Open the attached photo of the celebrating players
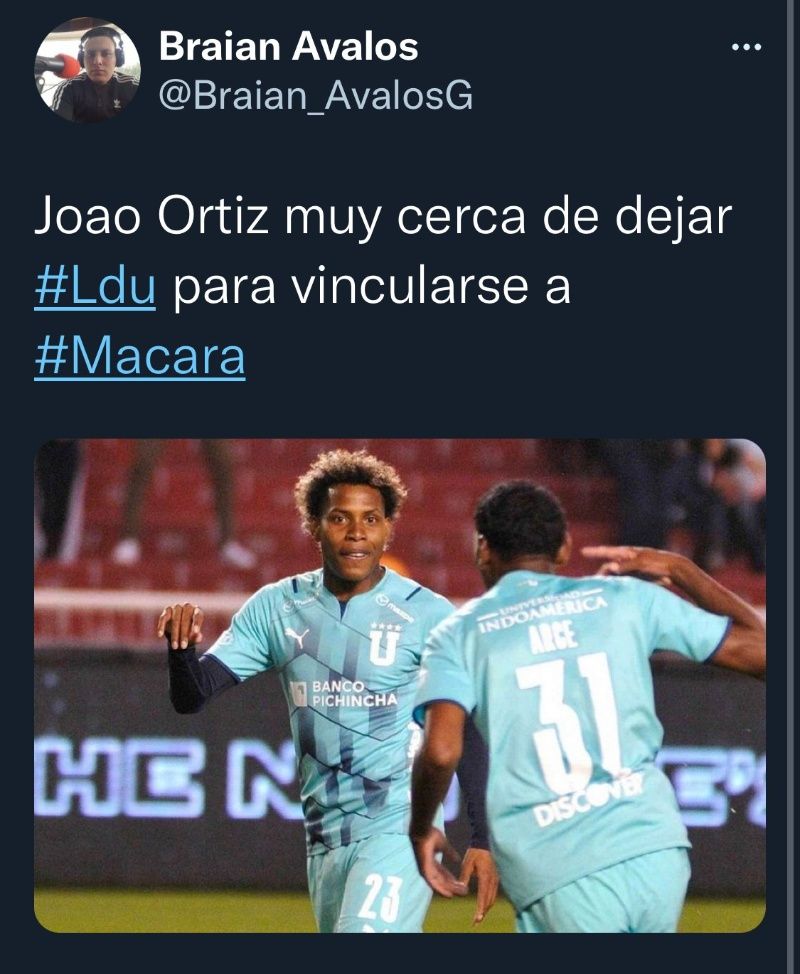800x974 pixels. [x=400, y=686]
